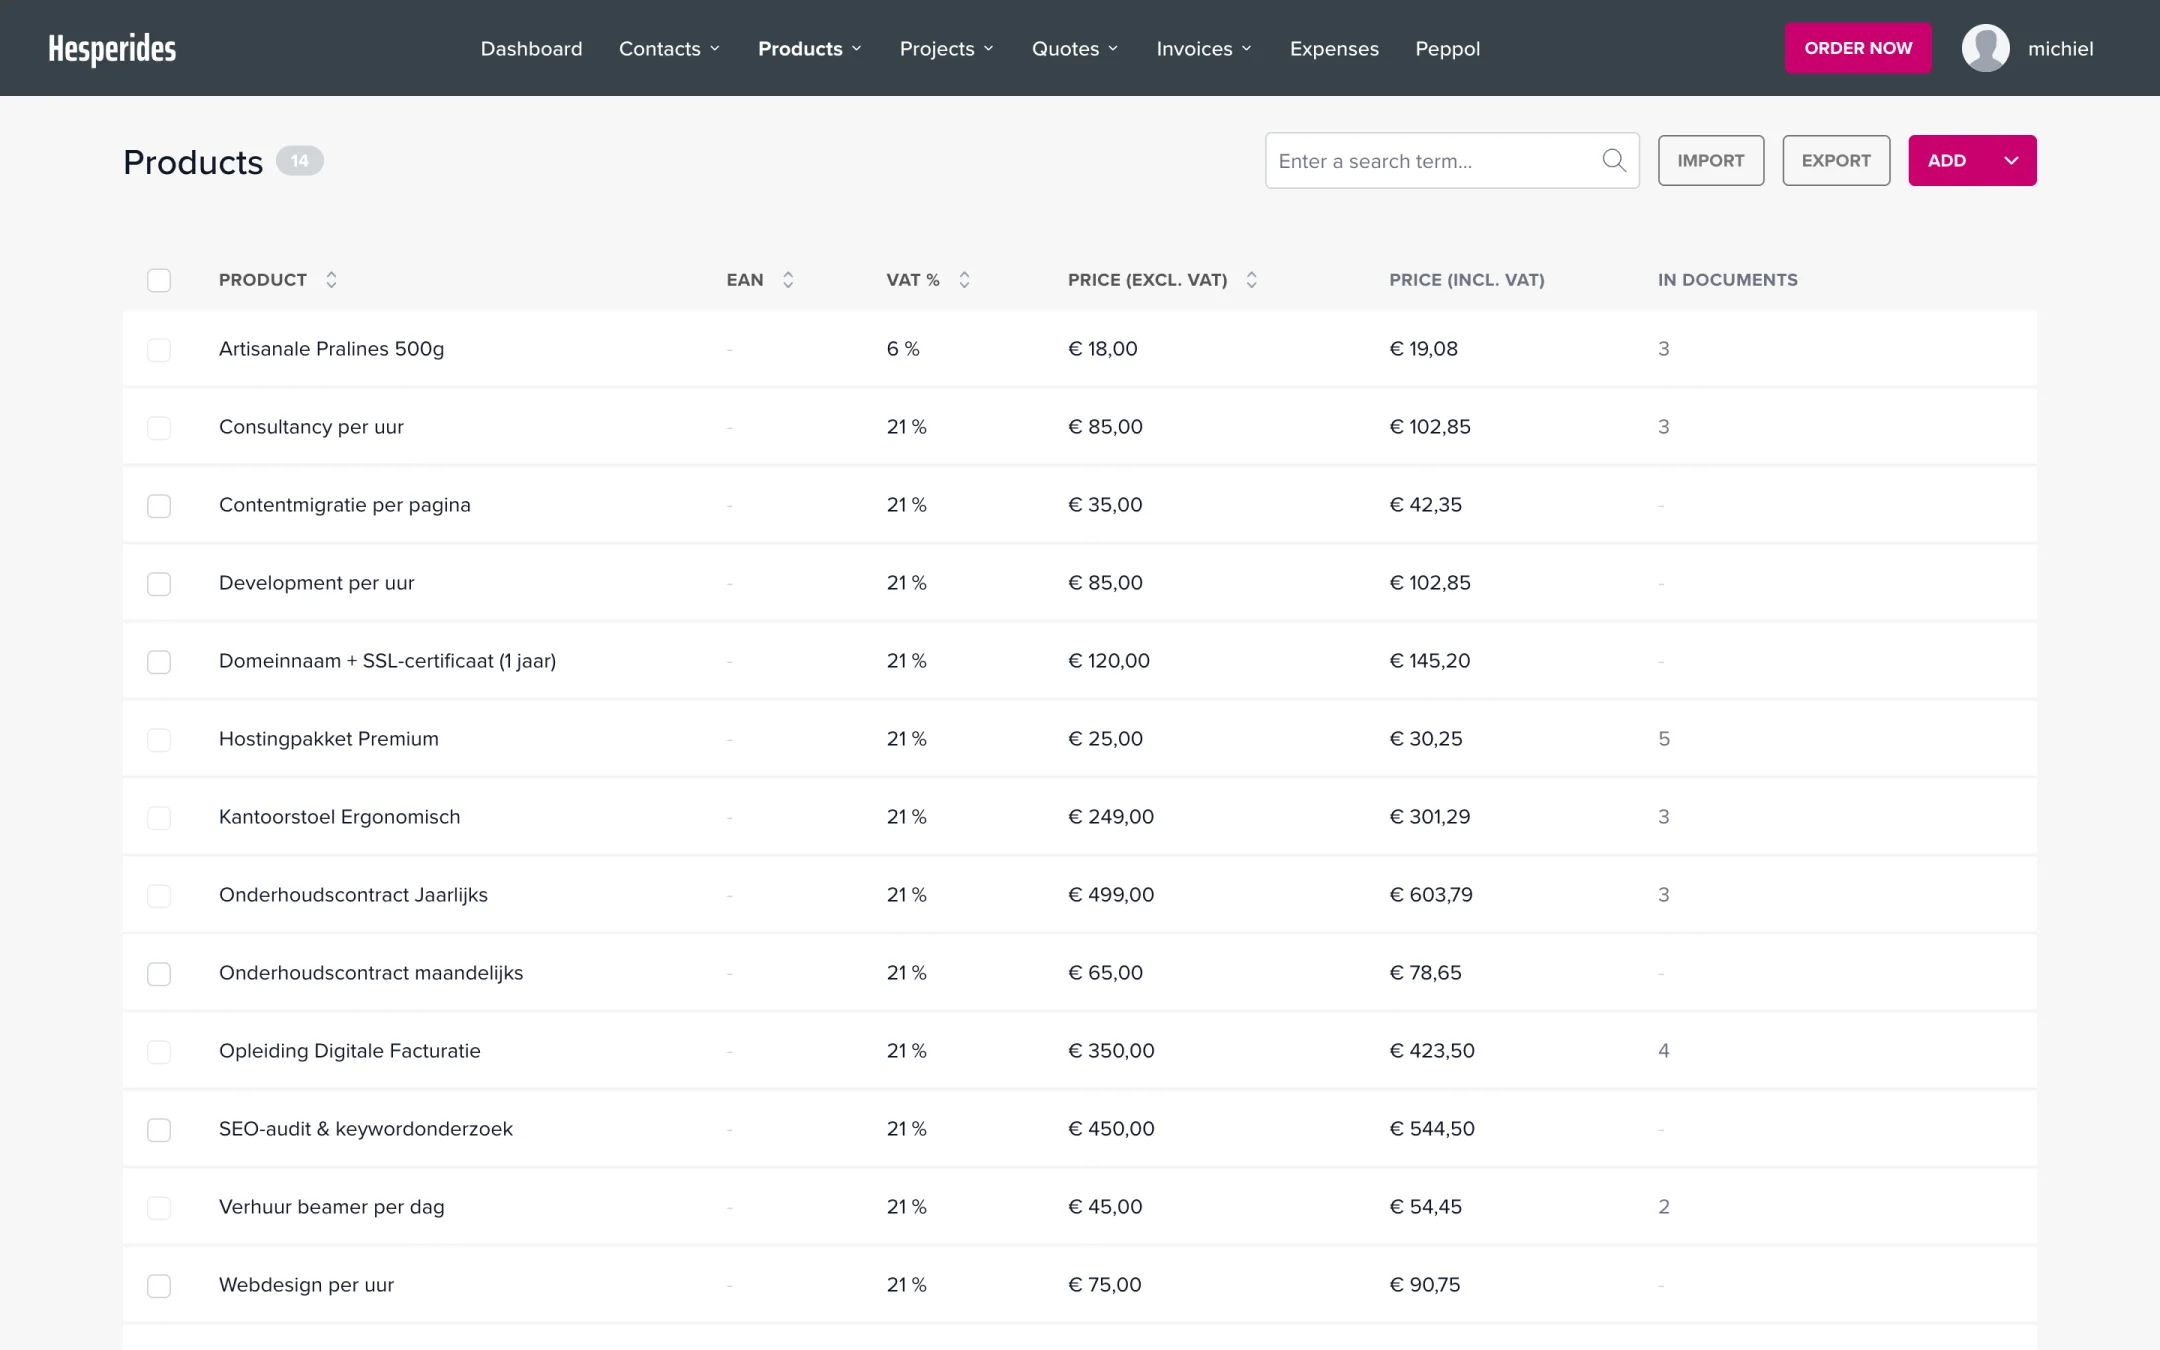Open Verhuur beamer per dag product
The height and width of the screenshot is (1350, 2160).
click(331, 1207)
